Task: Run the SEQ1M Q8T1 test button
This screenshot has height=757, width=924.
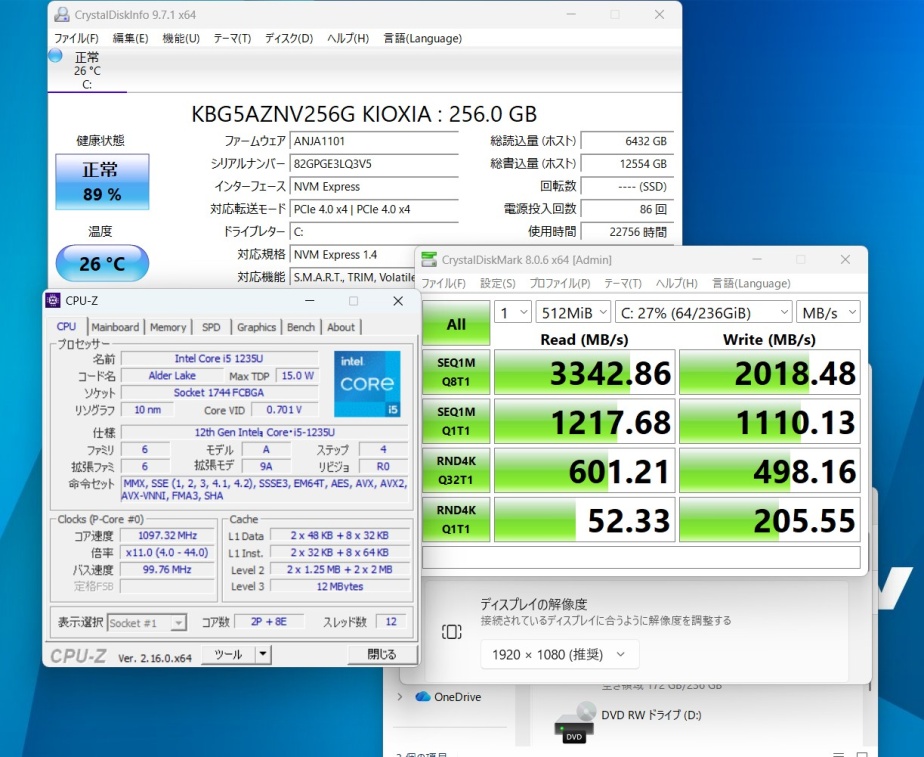Action: point(456,372)
